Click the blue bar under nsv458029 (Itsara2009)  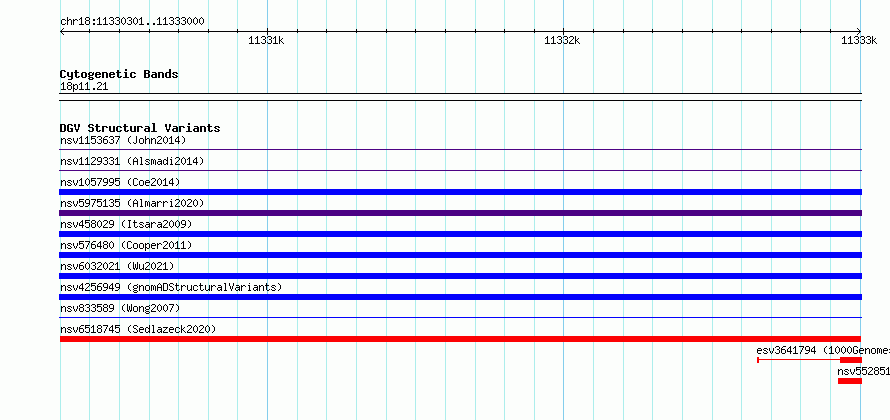tap(460, 234)
